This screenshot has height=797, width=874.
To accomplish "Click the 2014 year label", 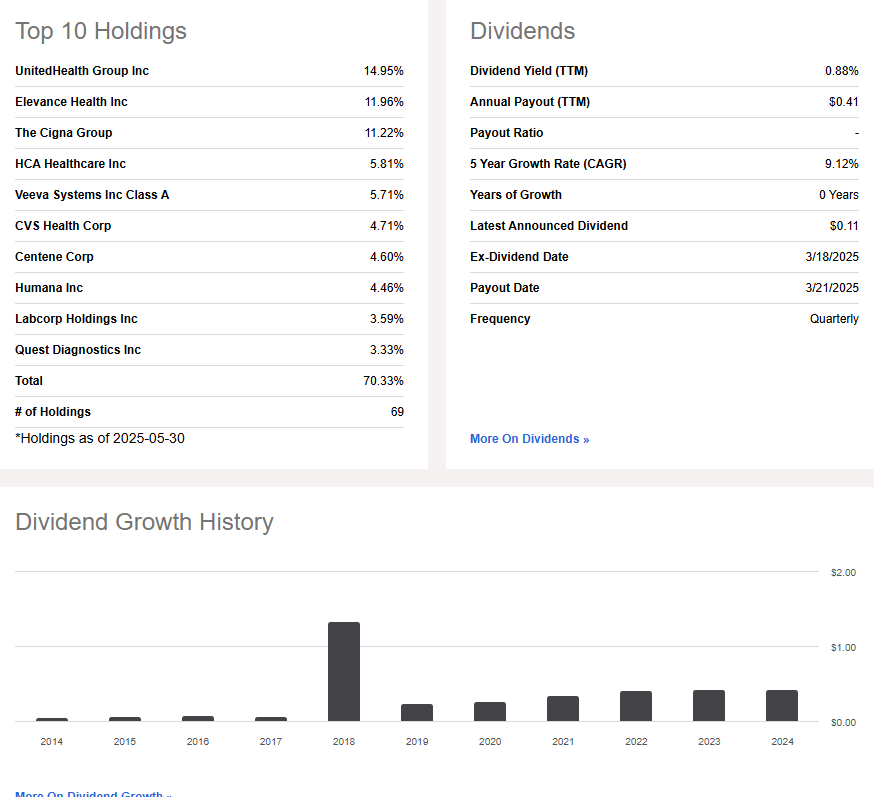I will tap(51, 741).
